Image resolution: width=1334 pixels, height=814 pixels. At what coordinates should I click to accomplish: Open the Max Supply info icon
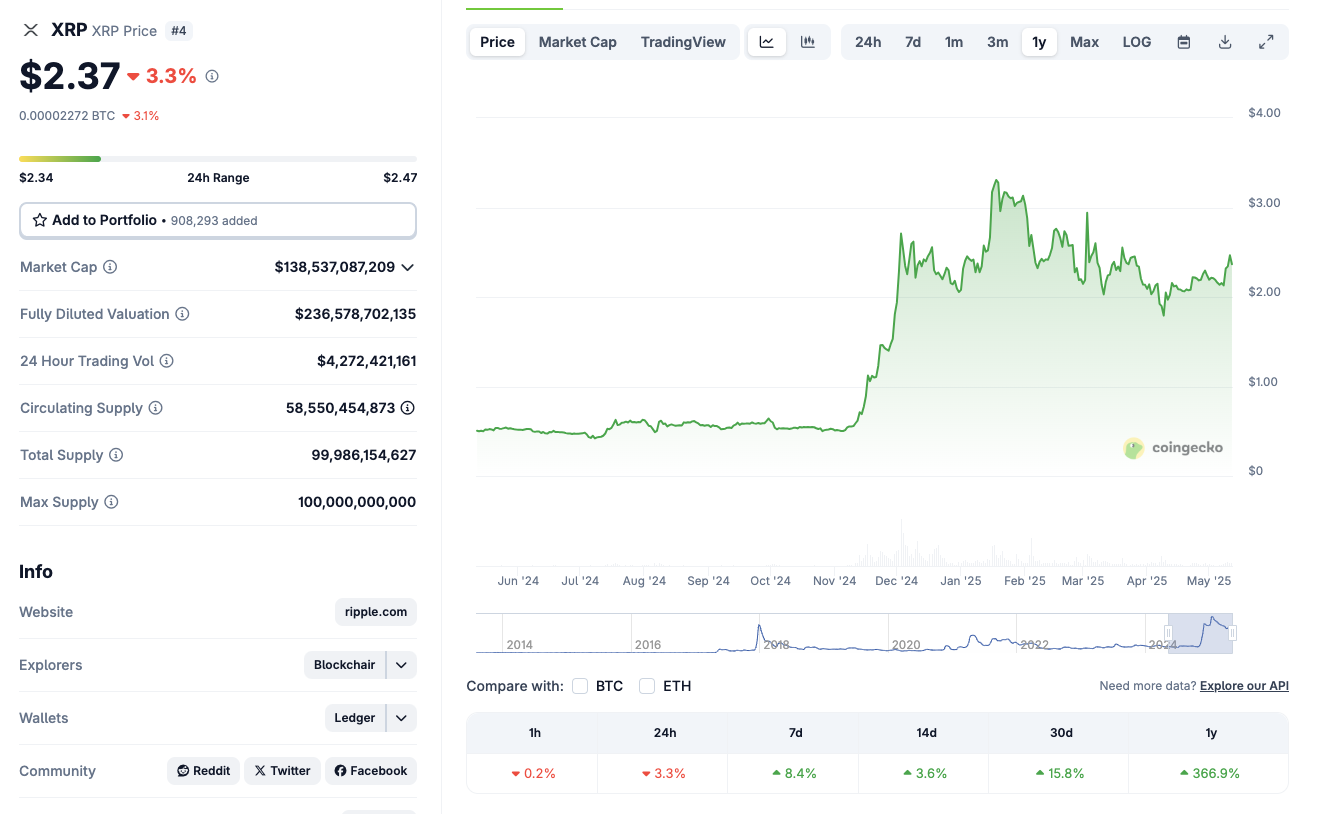click(111, 502)
